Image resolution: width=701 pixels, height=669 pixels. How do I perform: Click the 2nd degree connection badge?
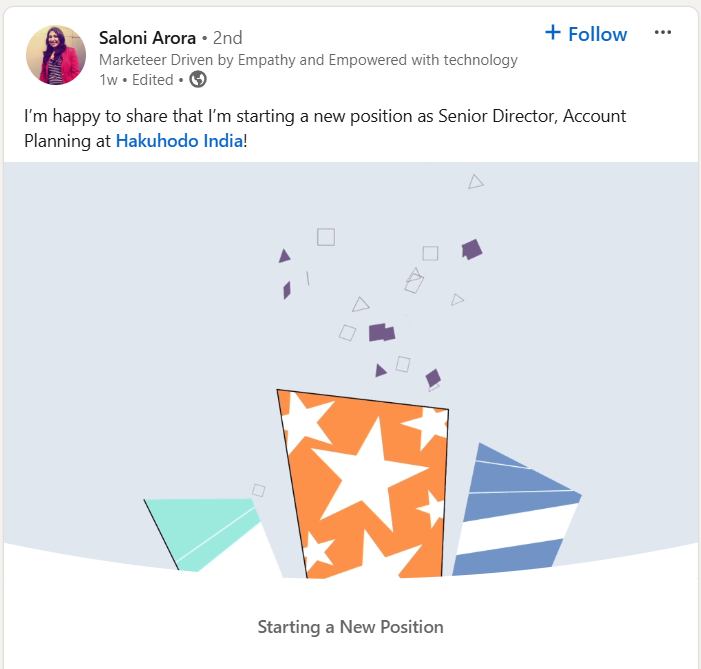pyautogui.click(x=228, y=38)
